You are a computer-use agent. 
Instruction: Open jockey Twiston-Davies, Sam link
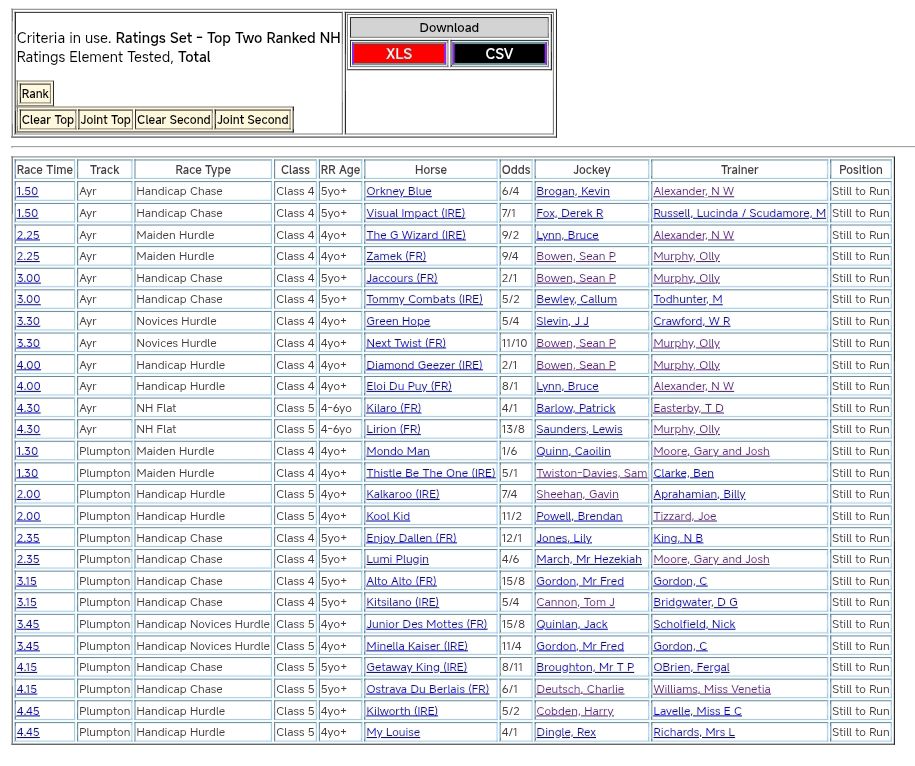pyautogui.click(x=591, y=473)
